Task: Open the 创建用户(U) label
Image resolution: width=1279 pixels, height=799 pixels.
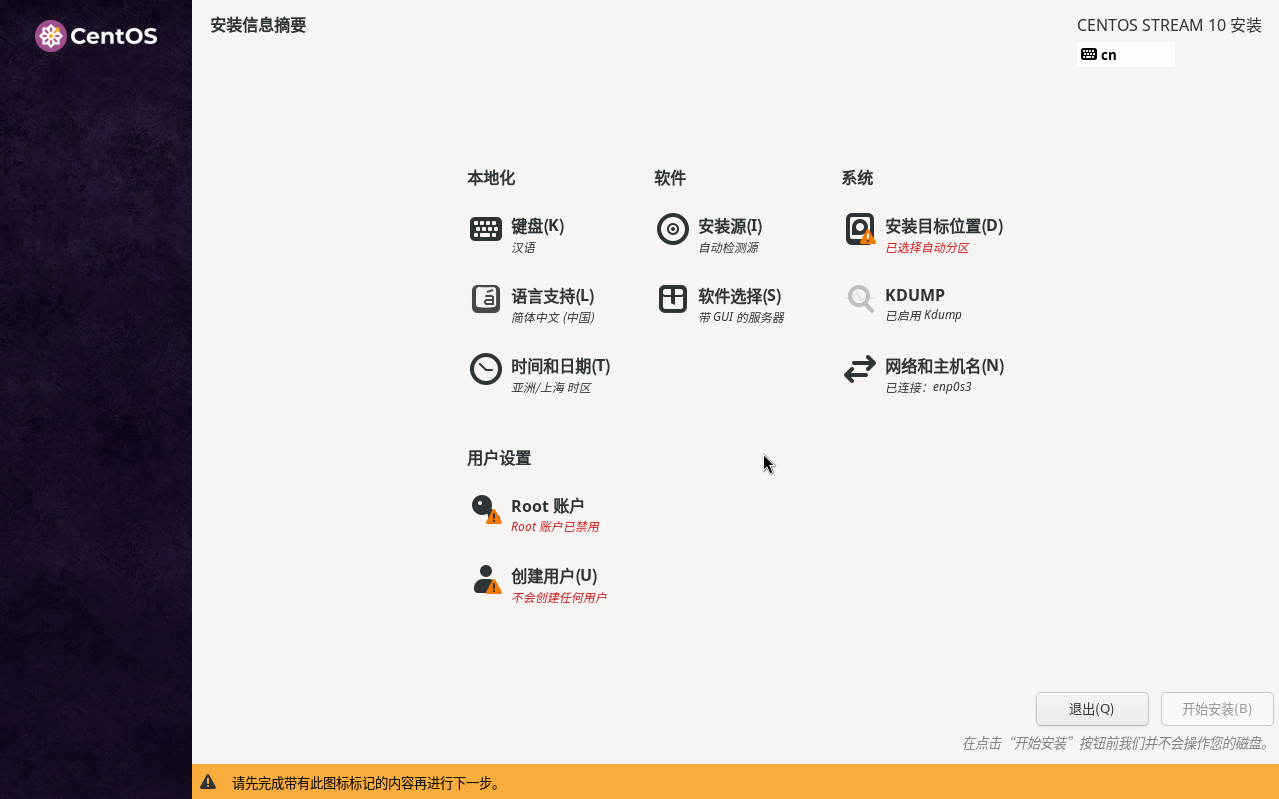Action: [x=554, y=576]
